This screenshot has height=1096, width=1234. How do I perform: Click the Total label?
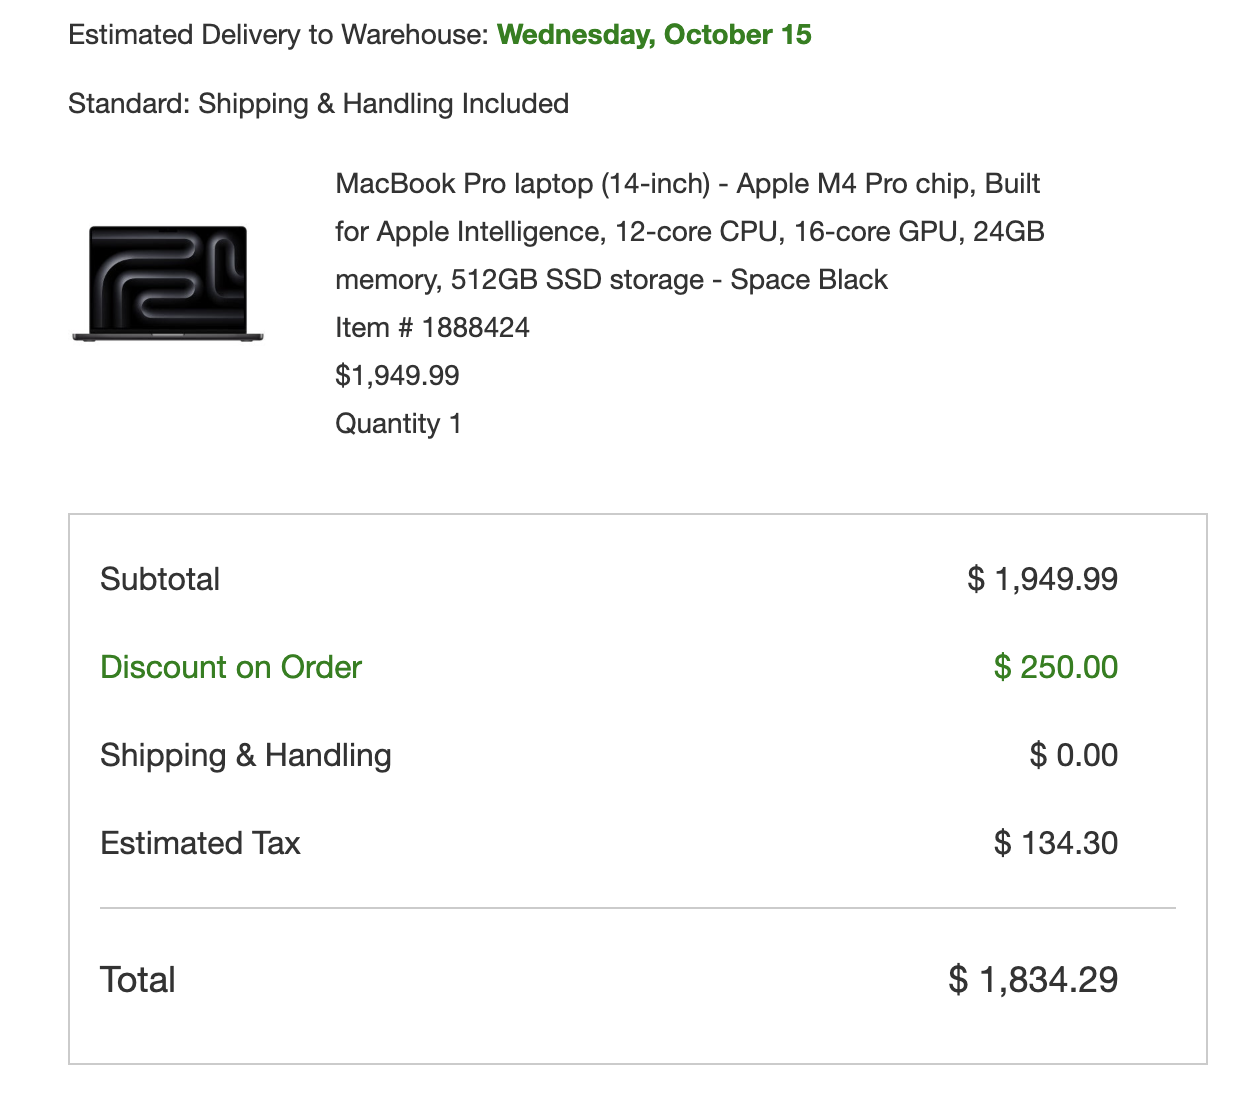tap(138, 980)
